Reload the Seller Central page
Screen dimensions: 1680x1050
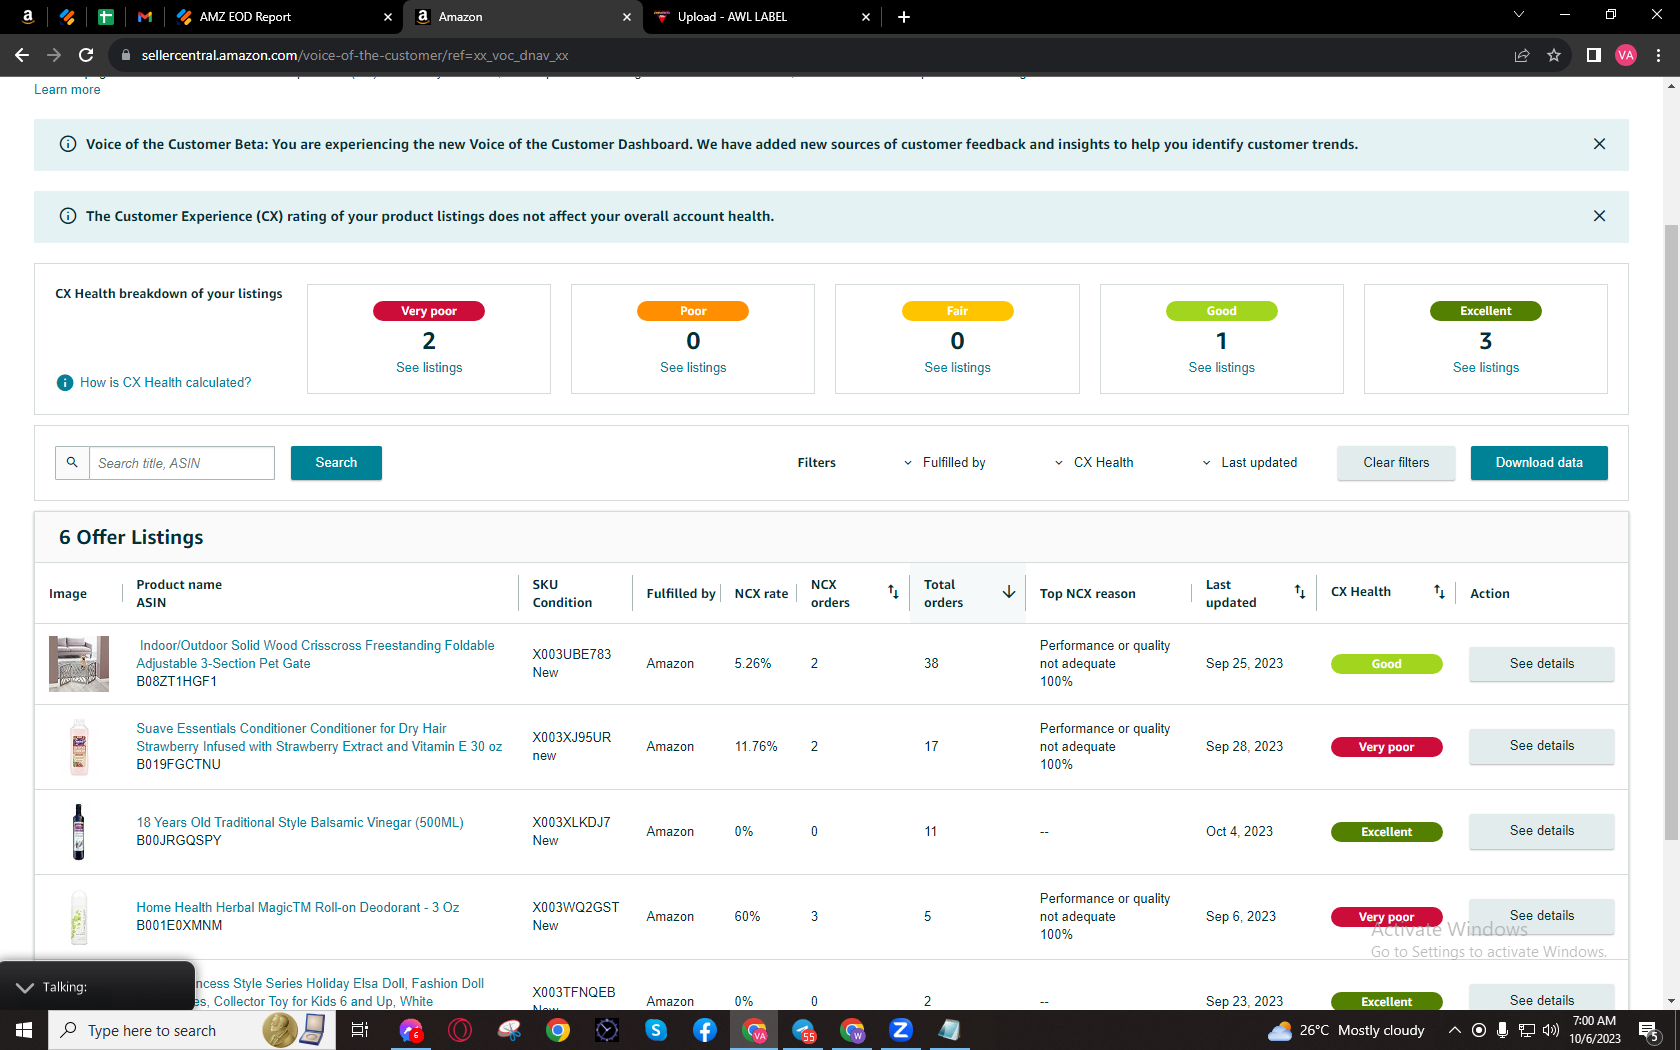click(x=86, y=55)
